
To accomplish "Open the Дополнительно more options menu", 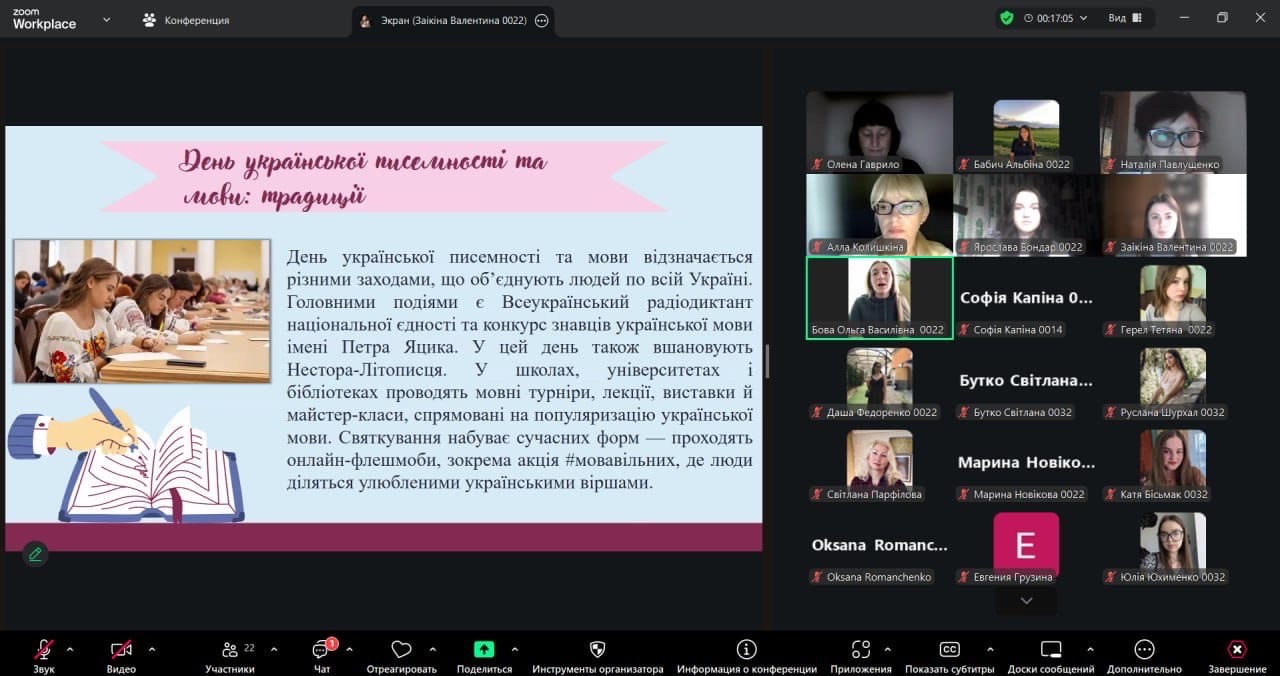I will click(1144, 650).
